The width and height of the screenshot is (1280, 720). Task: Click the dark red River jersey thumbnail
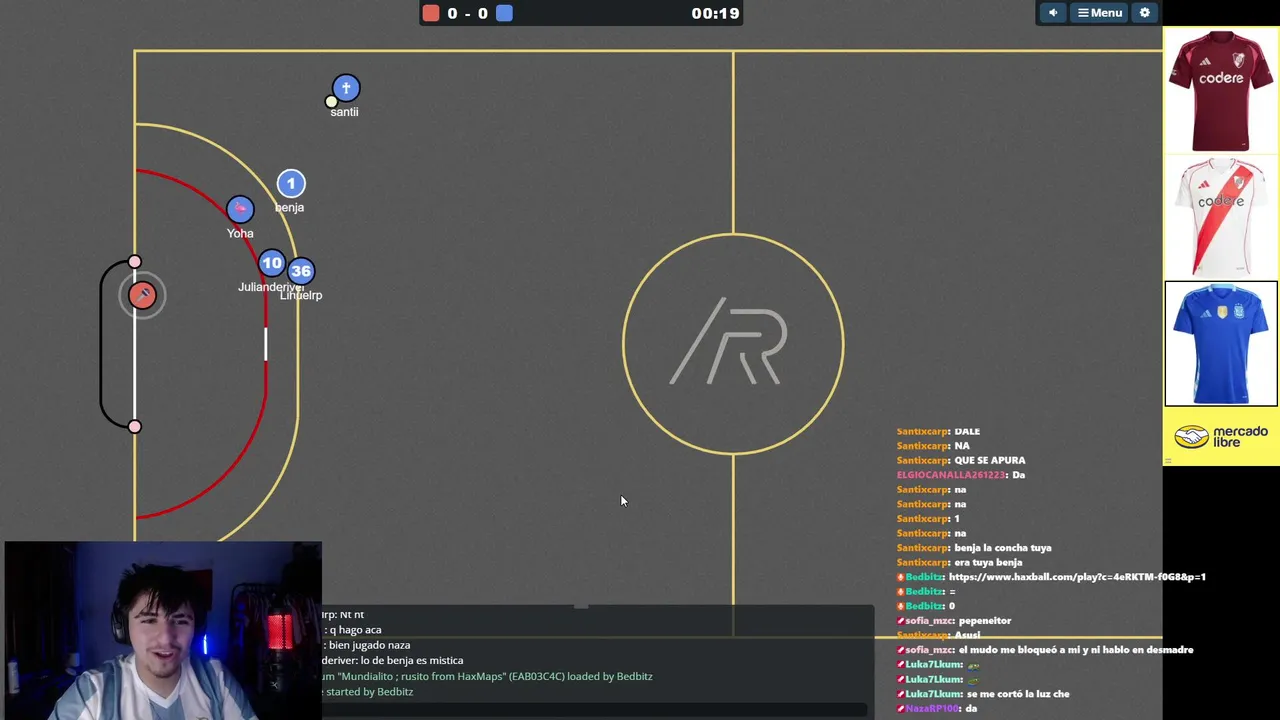[x=1221, y=91]
